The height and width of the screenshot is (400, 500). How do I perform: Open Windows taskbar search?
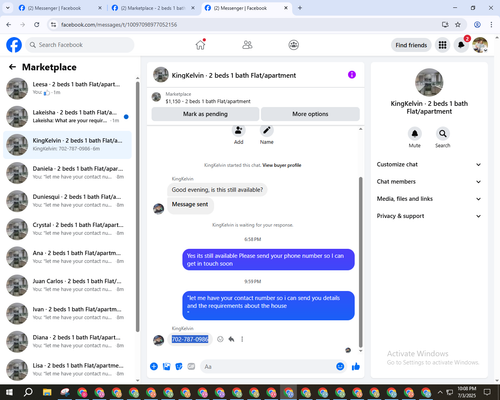click(28, 392)
